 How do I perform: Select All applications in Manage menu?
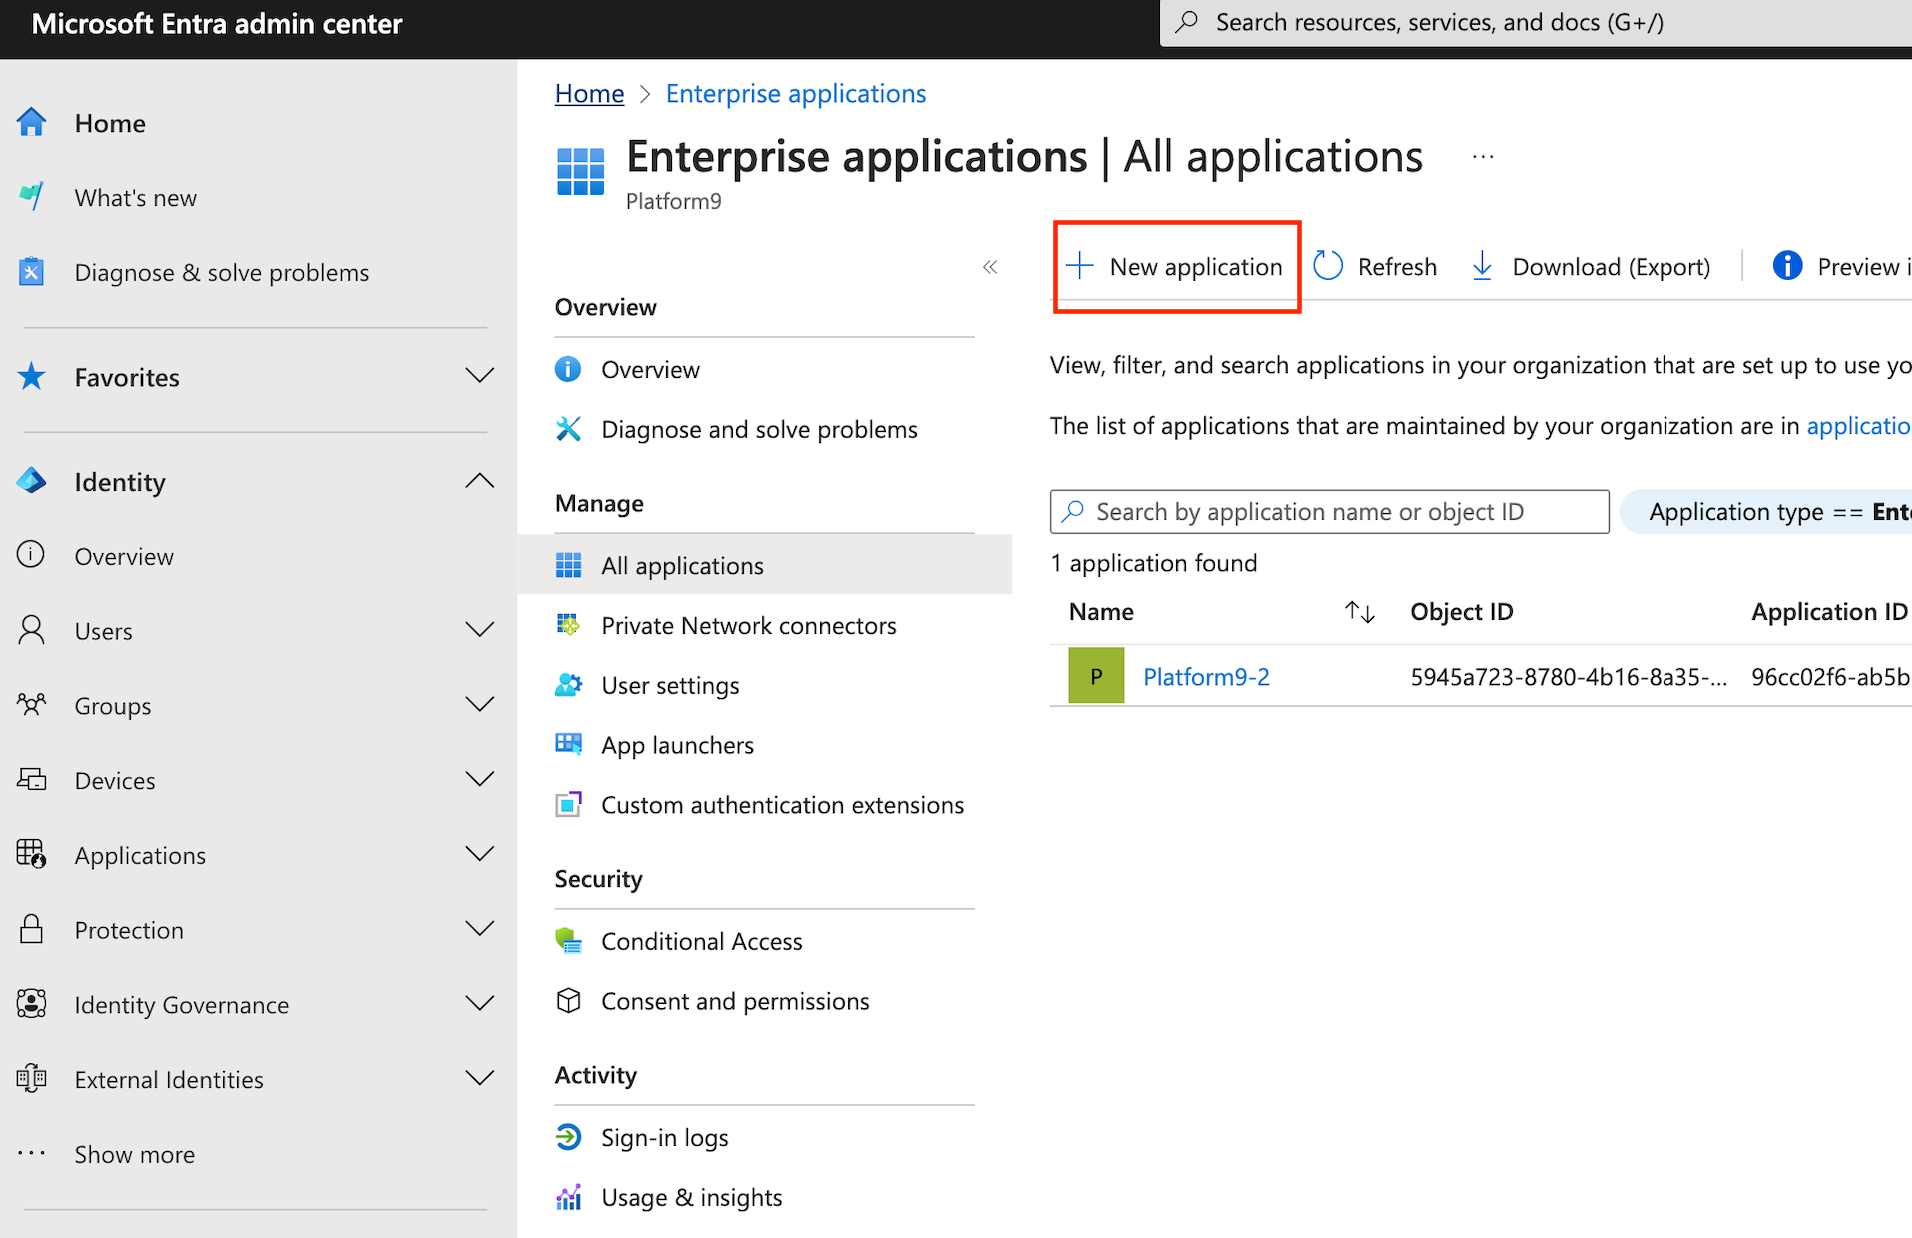(x=682, y=566)
